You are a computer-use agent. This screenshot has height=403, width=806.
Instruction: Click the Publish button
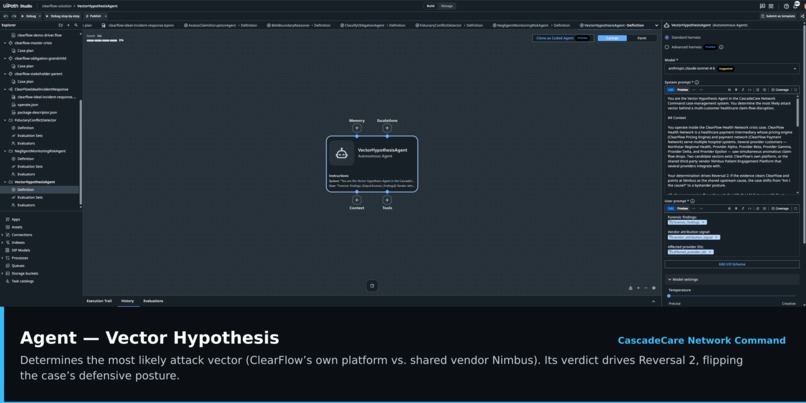(93, 16)
